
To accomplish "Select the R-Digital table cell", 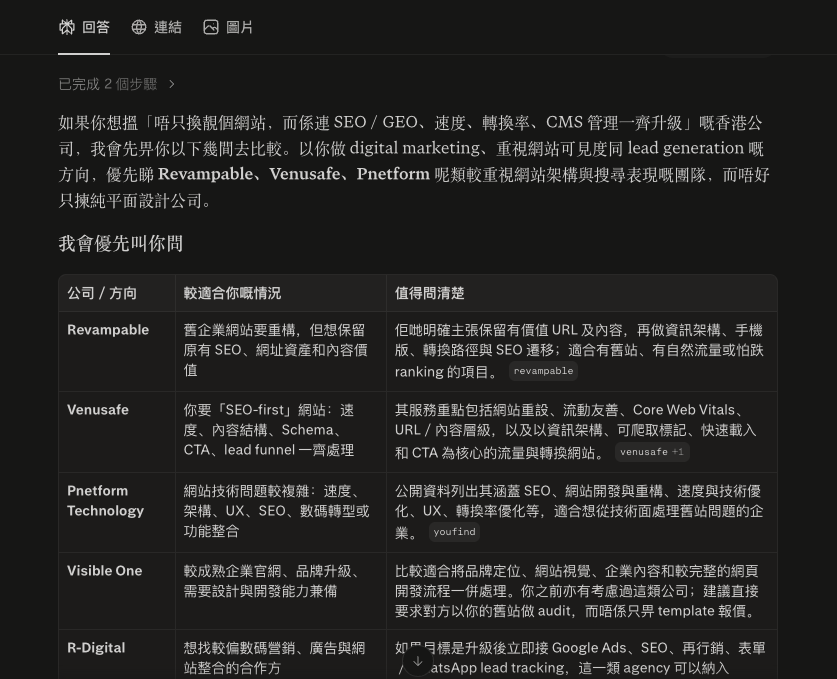I will (x=117, y=654).
